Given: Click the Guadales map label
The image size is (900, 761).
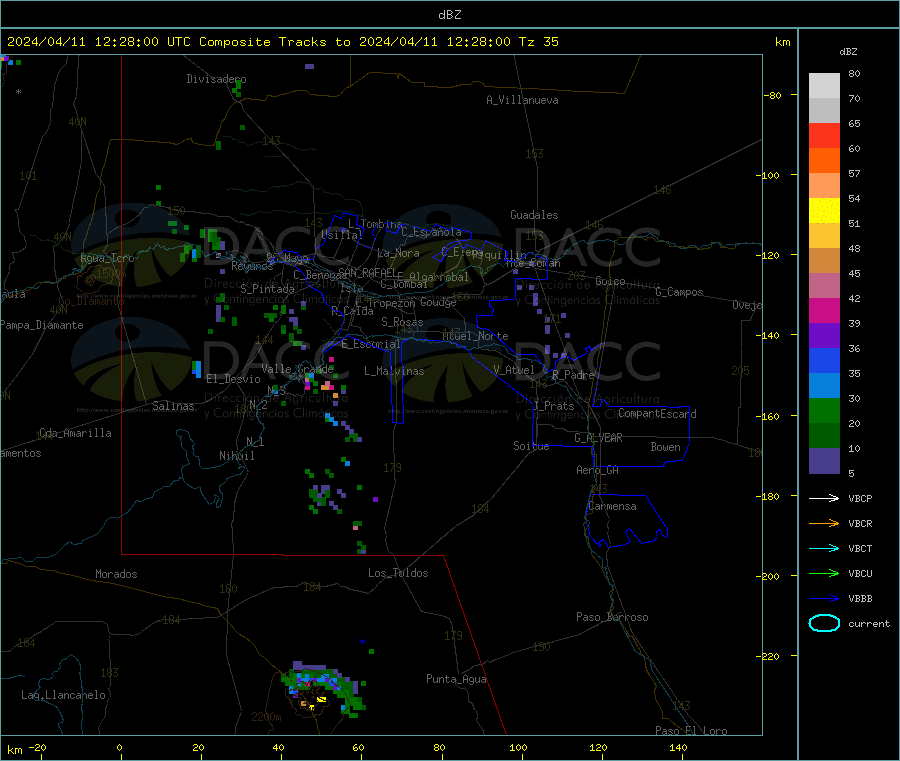Looking at the screenshot, I should [534, 215].
